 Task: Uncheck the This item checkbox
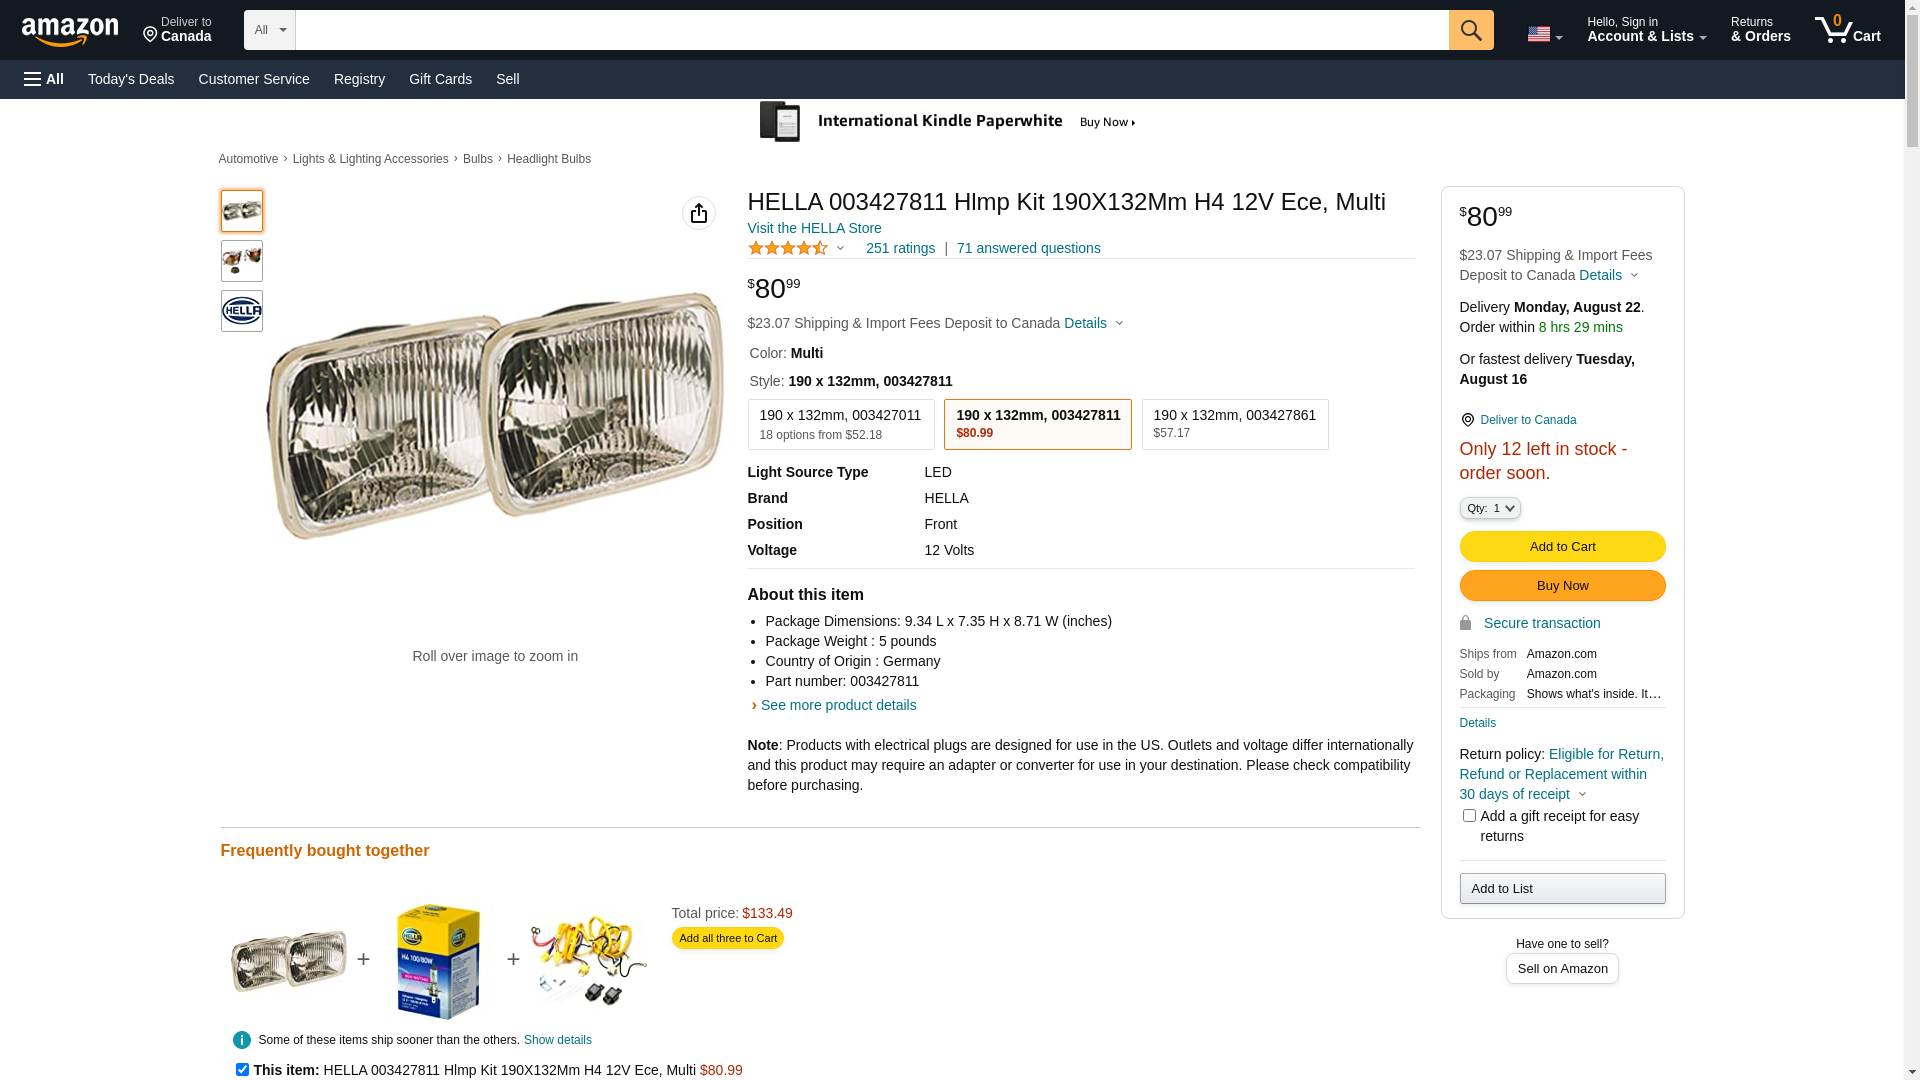(242, 1069)
